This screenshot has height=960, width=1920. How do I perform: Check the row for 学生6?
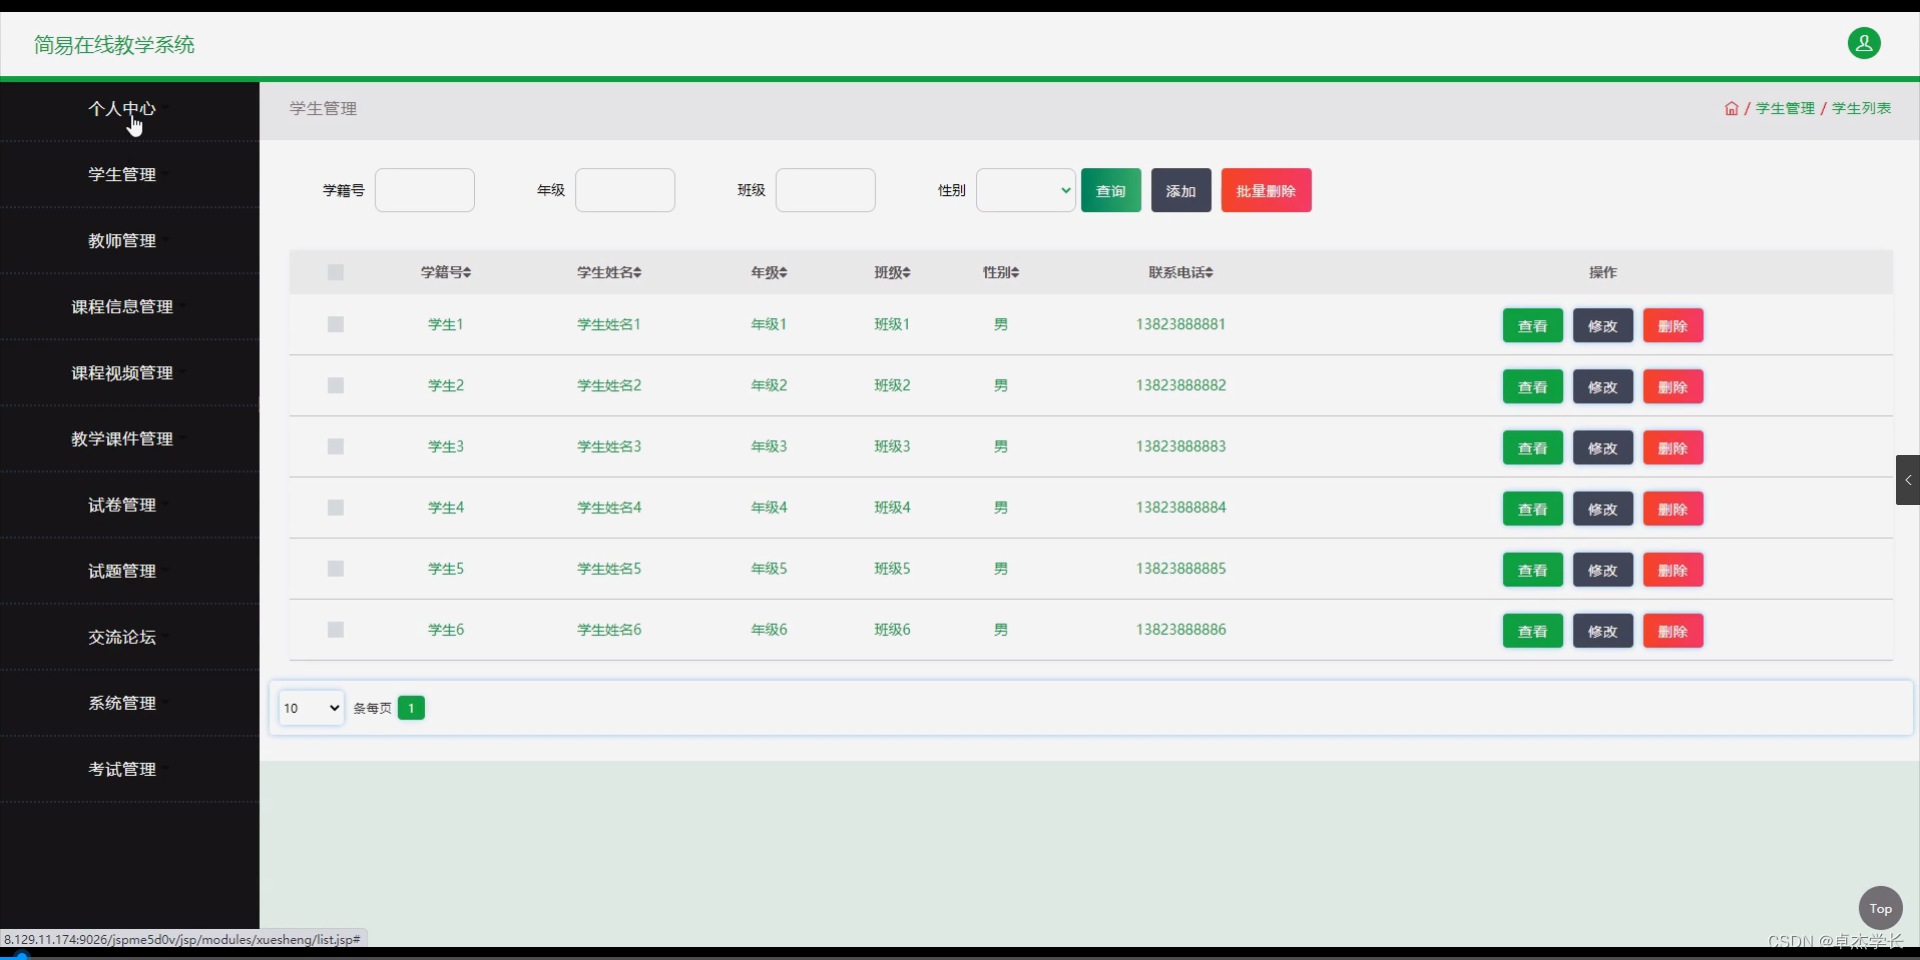click(x=336, y=629)
